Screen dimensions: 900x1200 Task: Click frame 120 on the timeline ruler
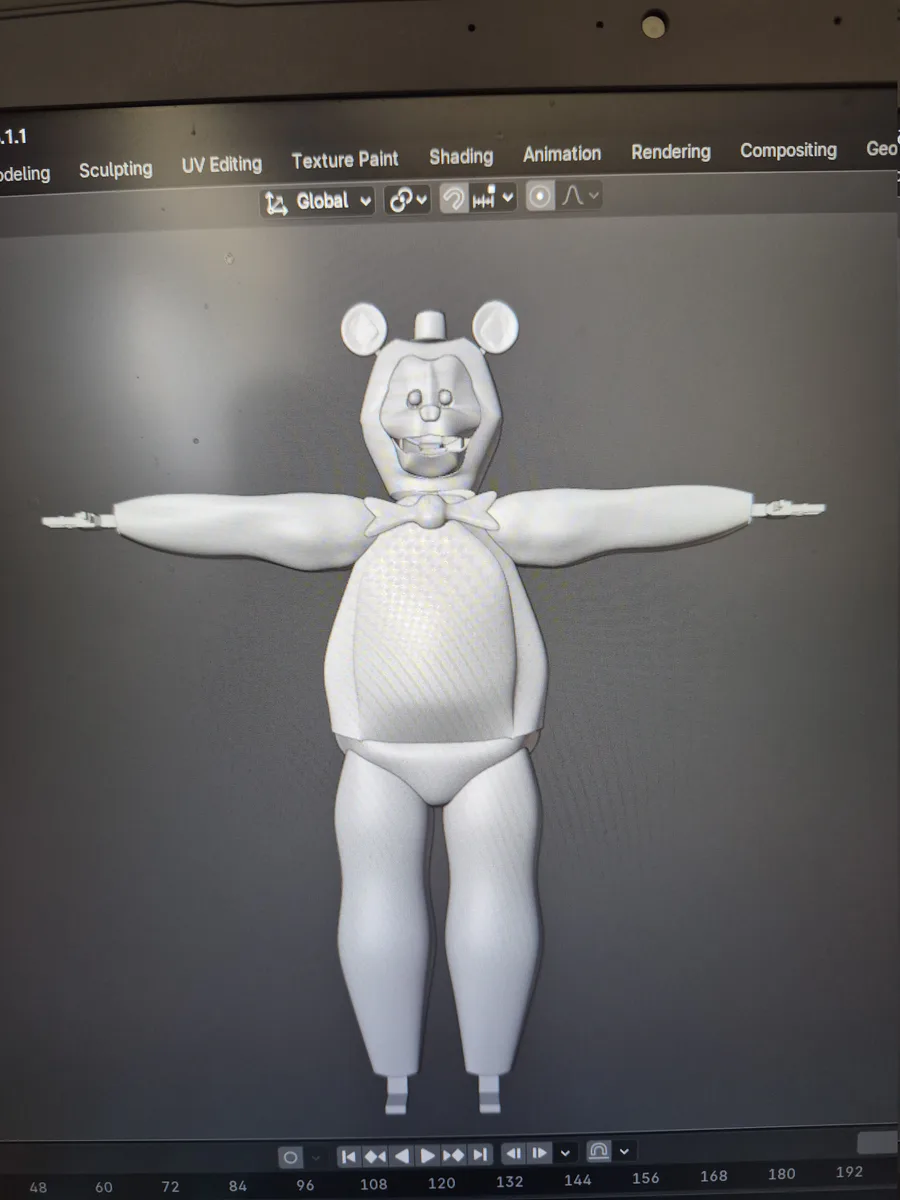pos(441,1183)
